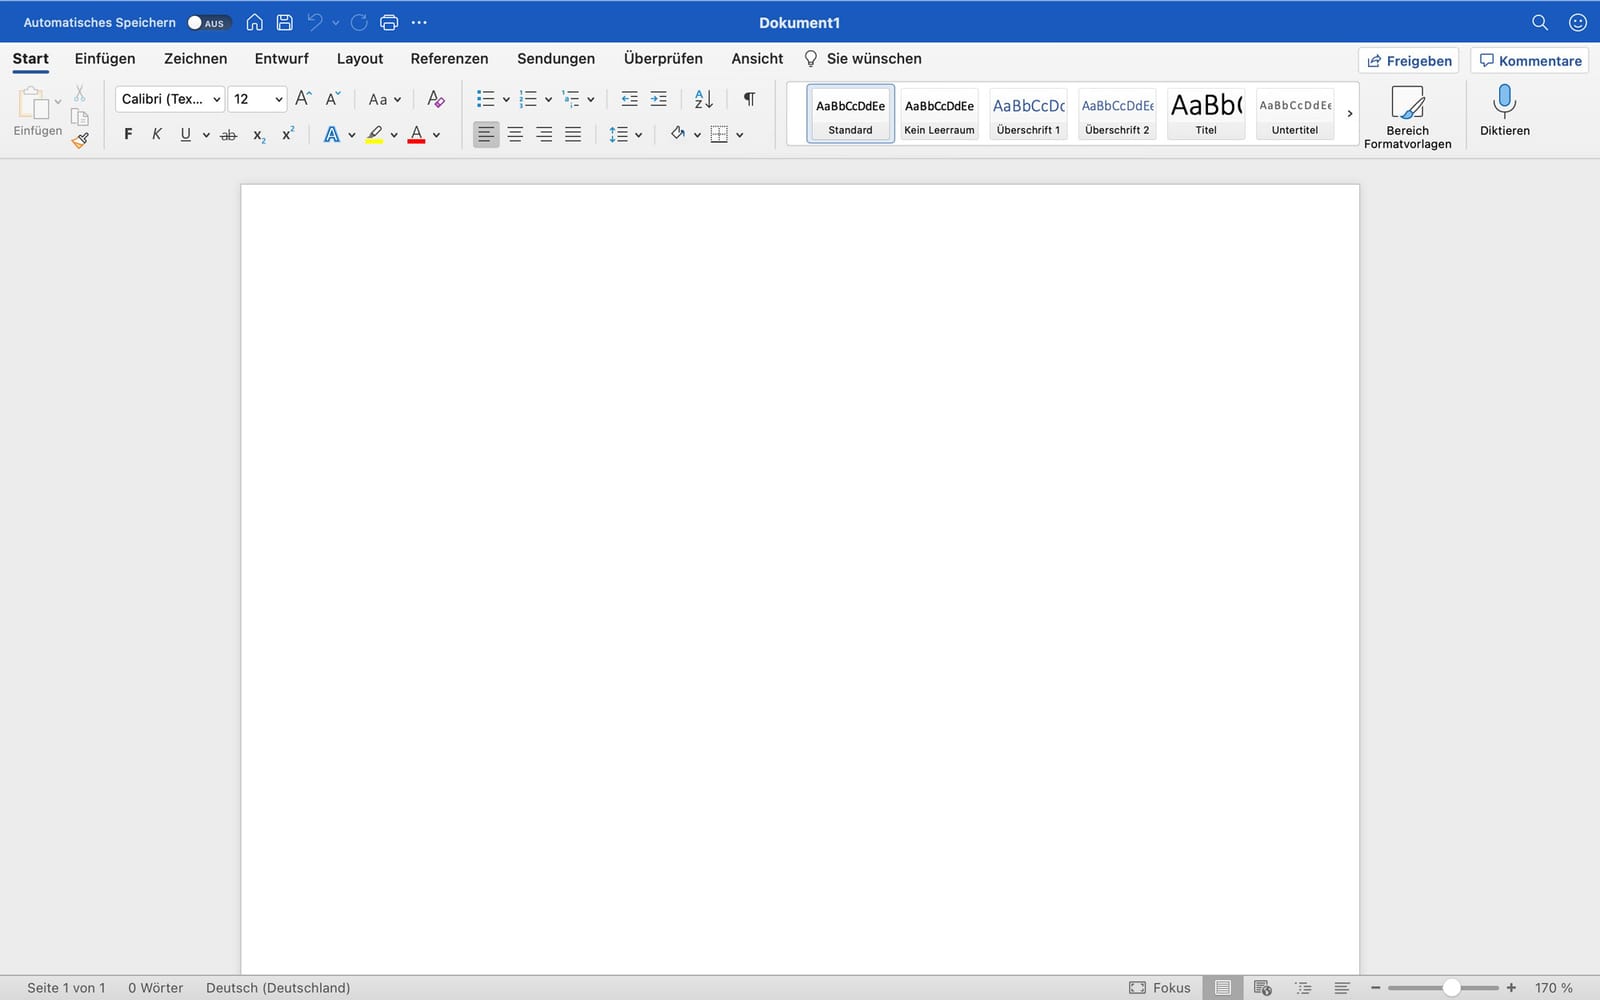Viewport: 1600px width, 1000px height.
Task: Switch to the Überprüfen tab
Action: (663, 58)
